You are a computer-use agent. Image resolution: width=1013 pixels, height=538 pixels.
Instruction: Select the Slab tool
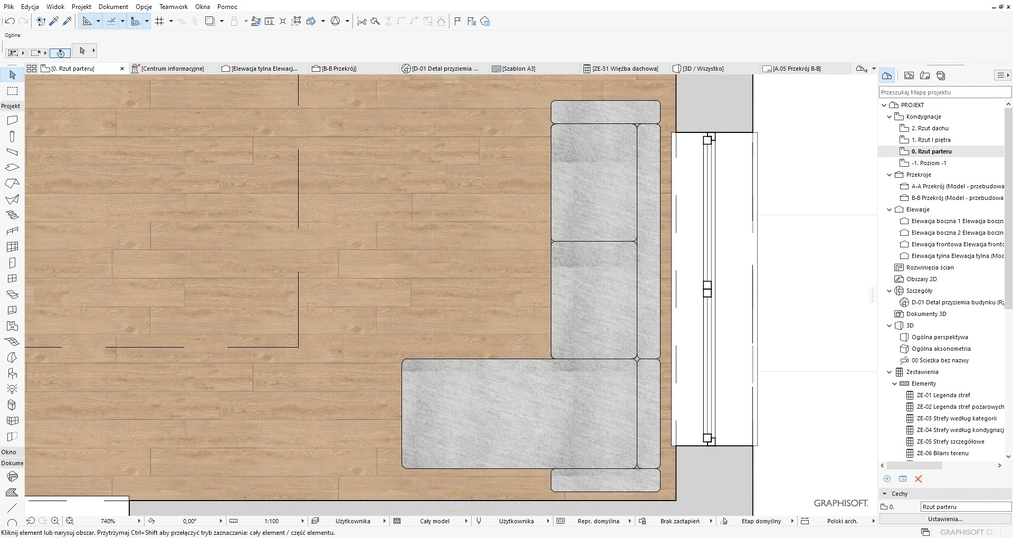coord(12,168)
